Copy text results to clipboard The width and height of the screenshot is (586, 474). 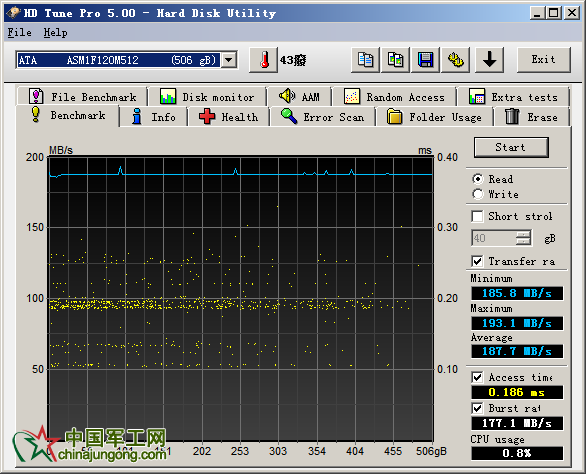pos(365,60)
